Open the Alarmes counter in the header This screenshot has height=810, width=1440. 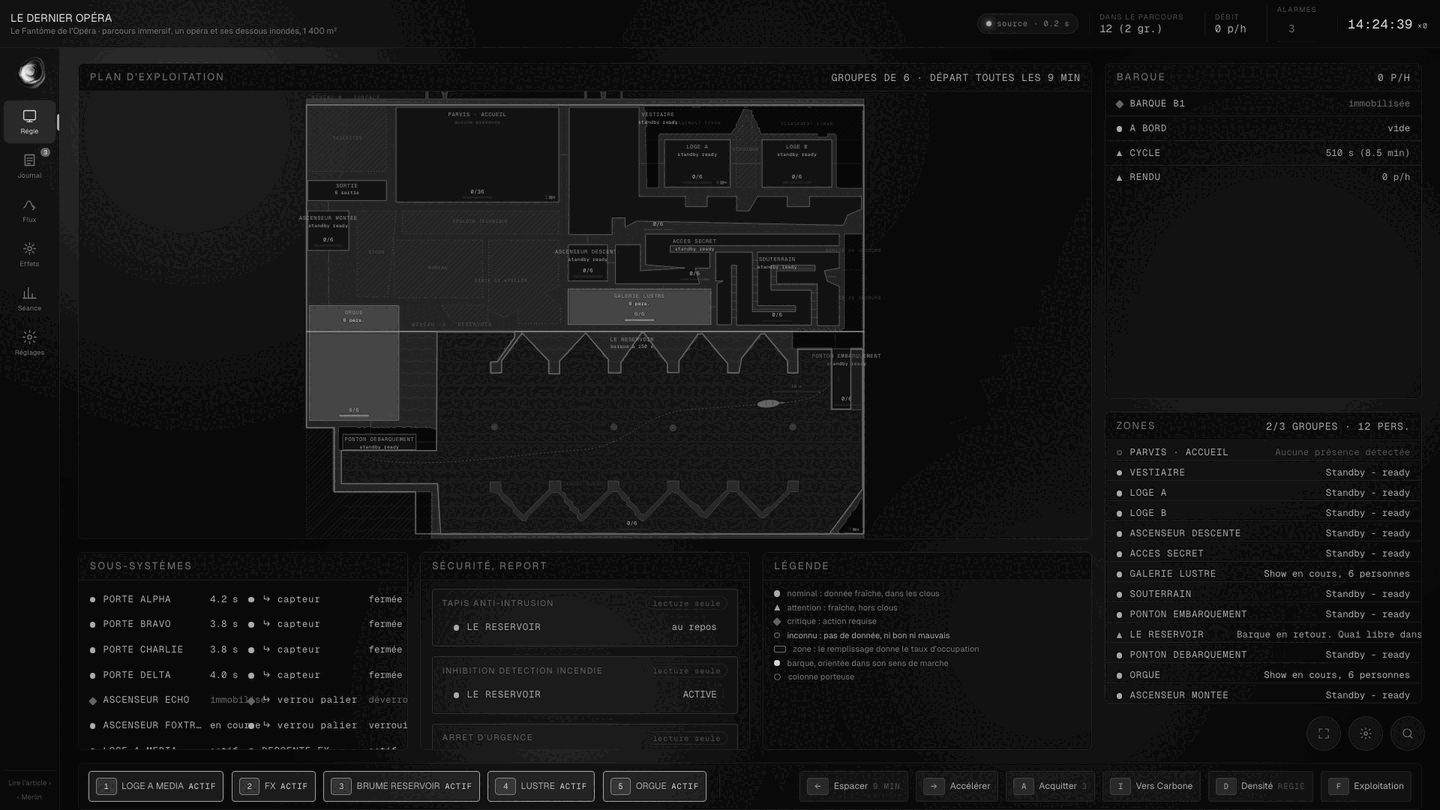[1296, 22]
